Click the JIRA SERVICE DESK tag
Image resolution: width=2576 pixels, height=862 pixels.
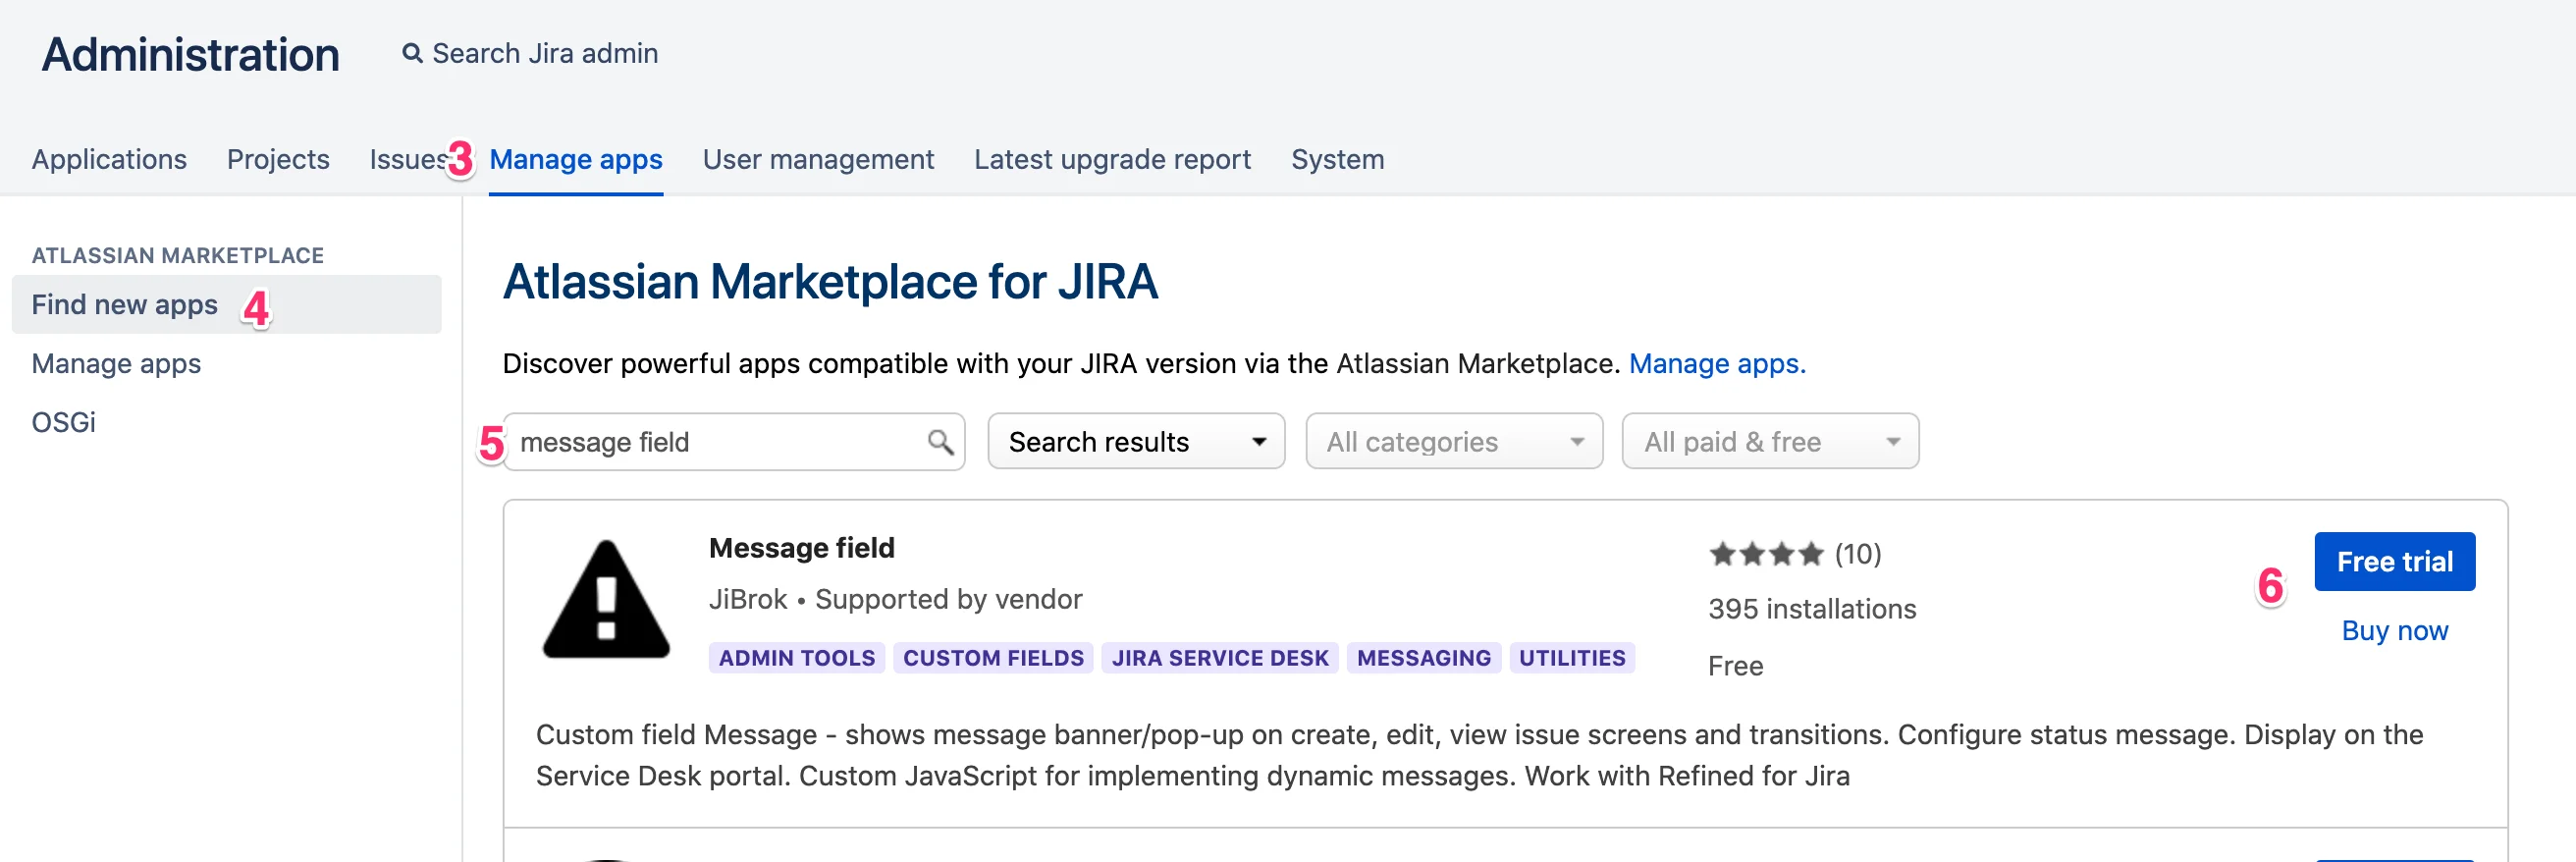click(1219, 657)
